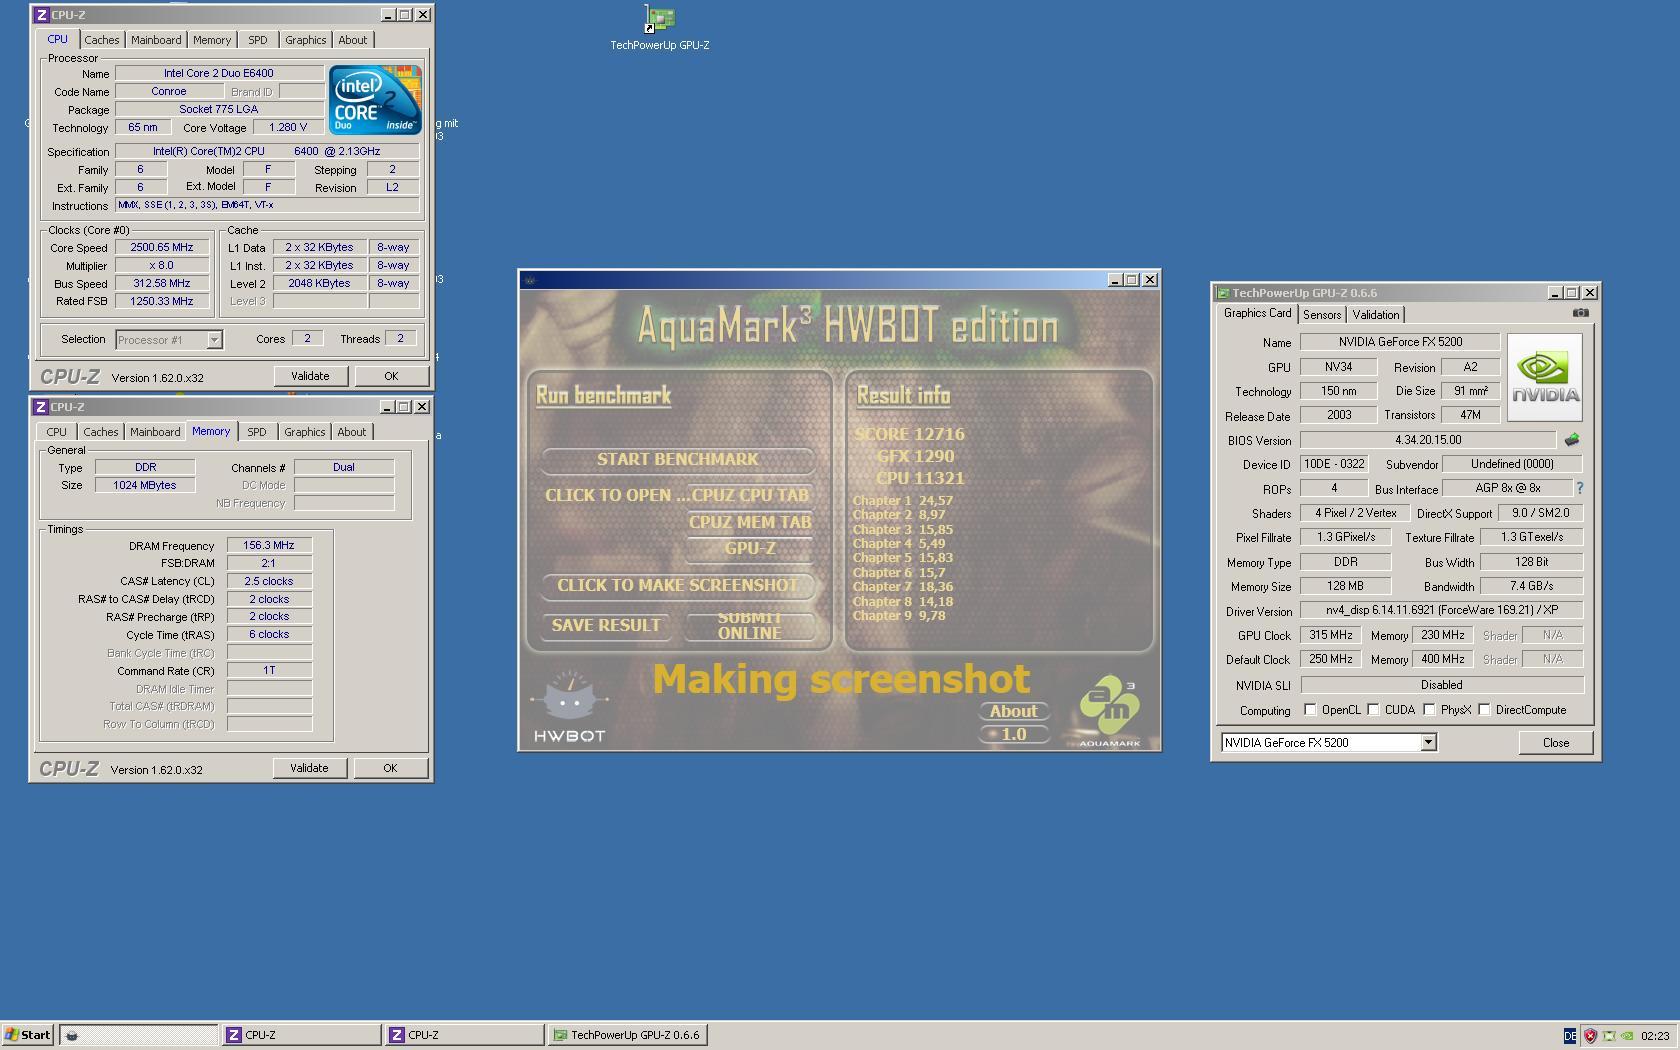Open Caches tab in bottom CPU-Z window
Image resolution: width=1680 pixels, height=1050 pixels.
click(x=100, y=432)
